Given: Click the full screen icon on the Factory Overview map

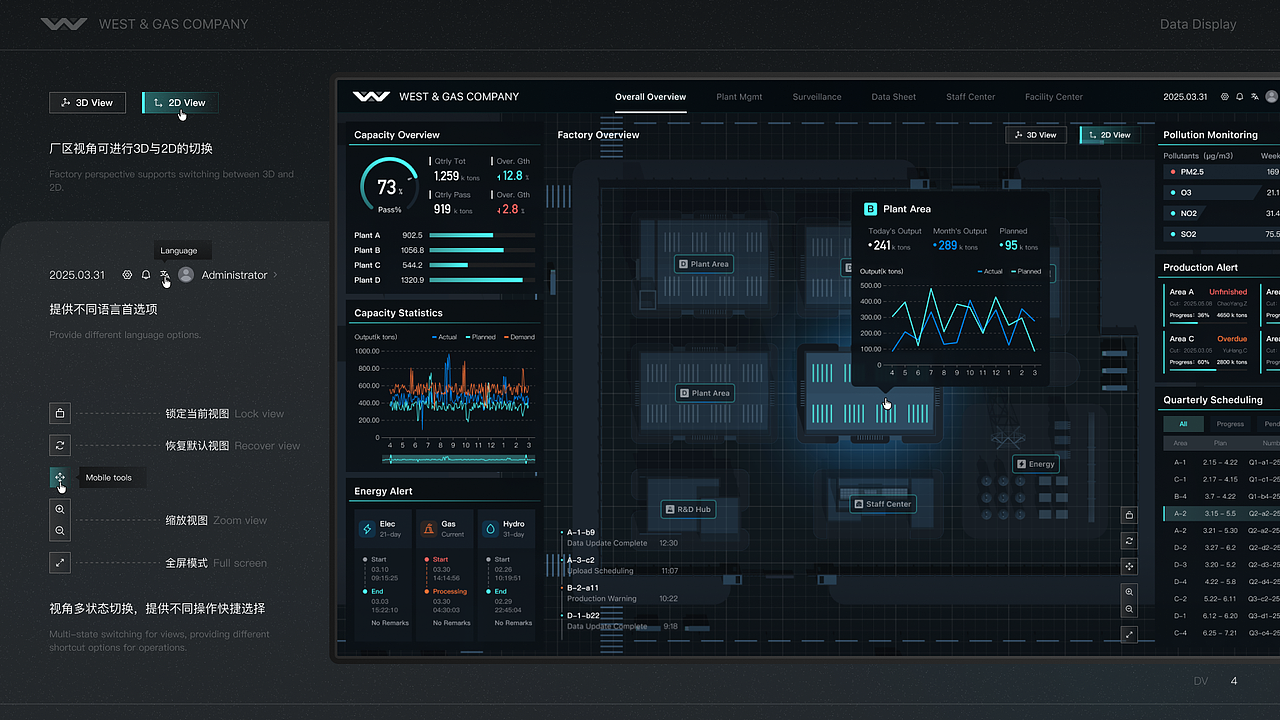Looking at the screenshot, I should (1129, 634).
